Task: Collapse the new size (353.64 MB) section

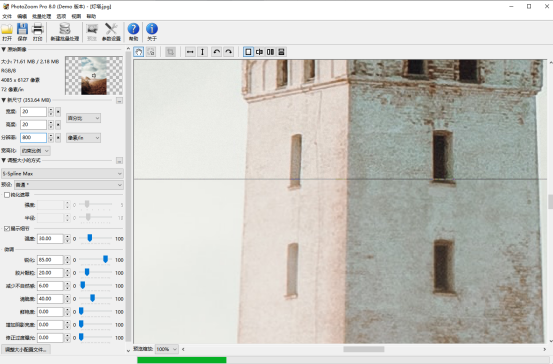Action: 4,100
